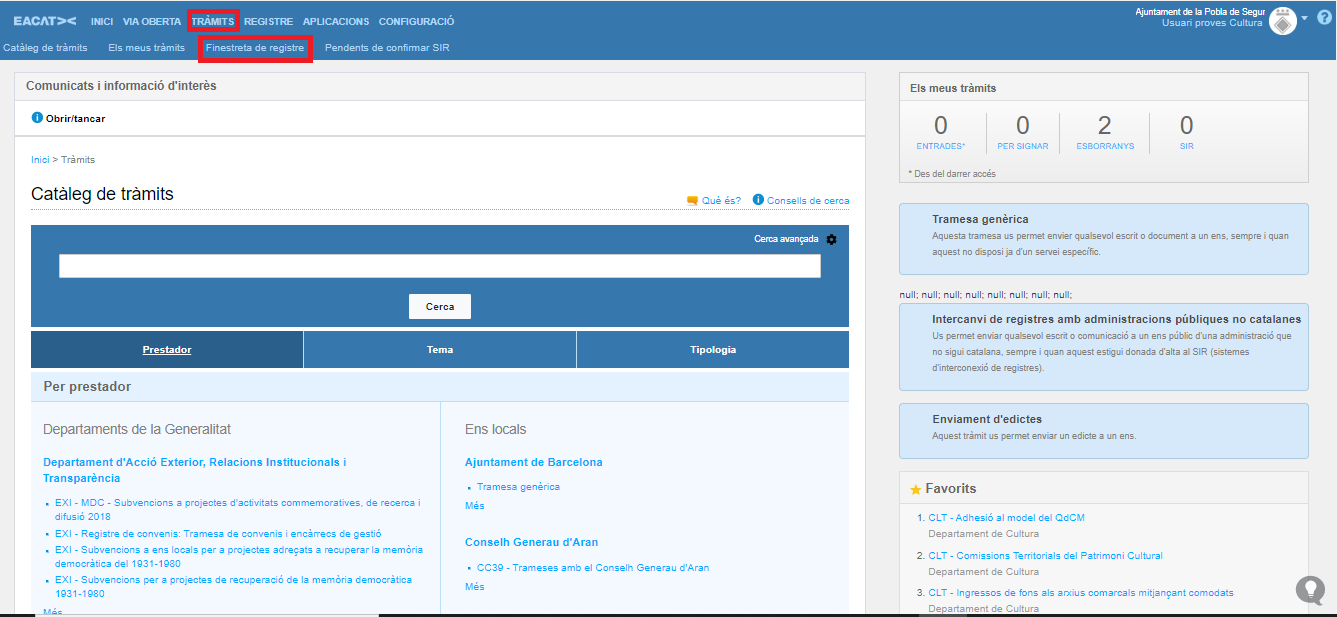The width and height of the screenshot is (1337, 617).
Task: Expand Més under Conselh Generau d'Aran
Action: [474, 587]
